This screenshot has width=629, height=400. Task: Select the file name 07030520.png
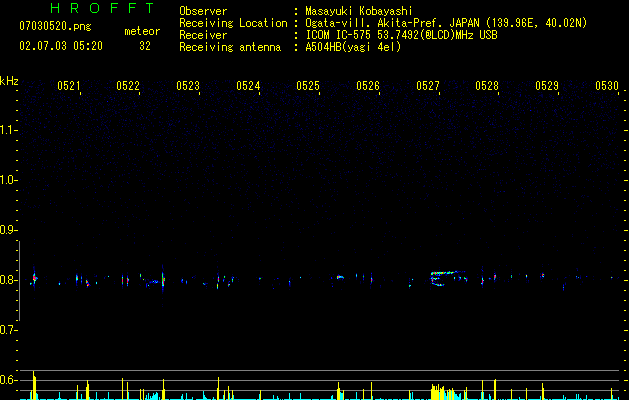55,26
